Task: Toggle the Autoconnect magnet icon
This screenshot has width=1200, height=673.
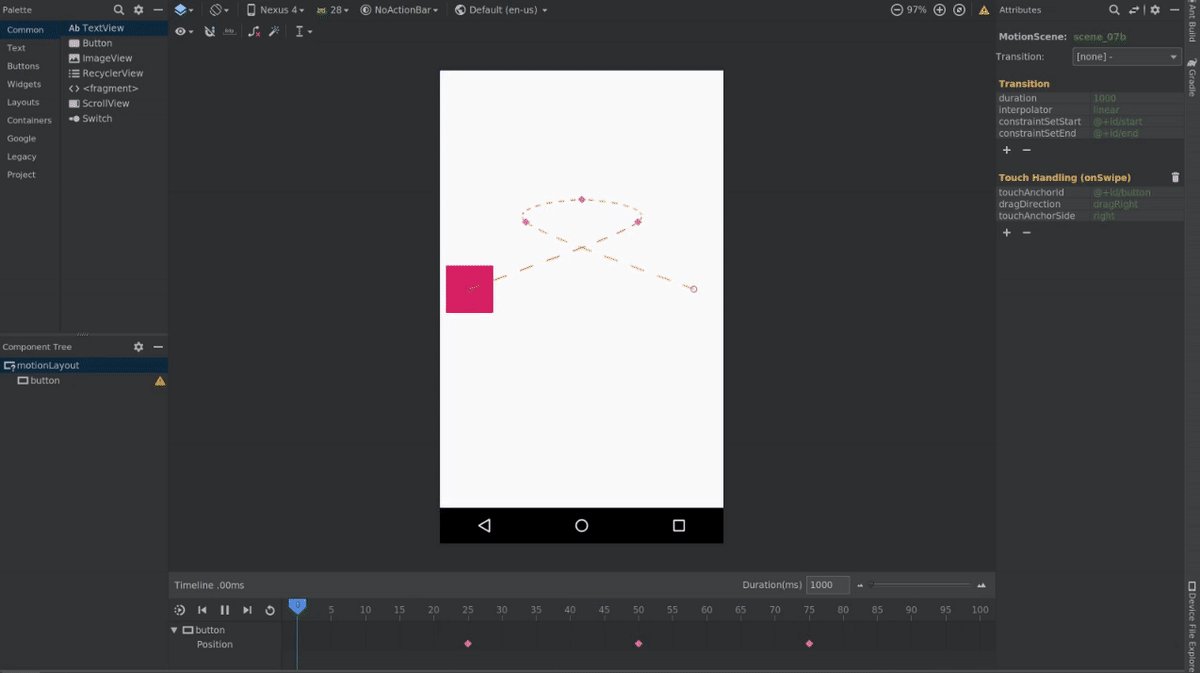Action: tap(210, 31)
